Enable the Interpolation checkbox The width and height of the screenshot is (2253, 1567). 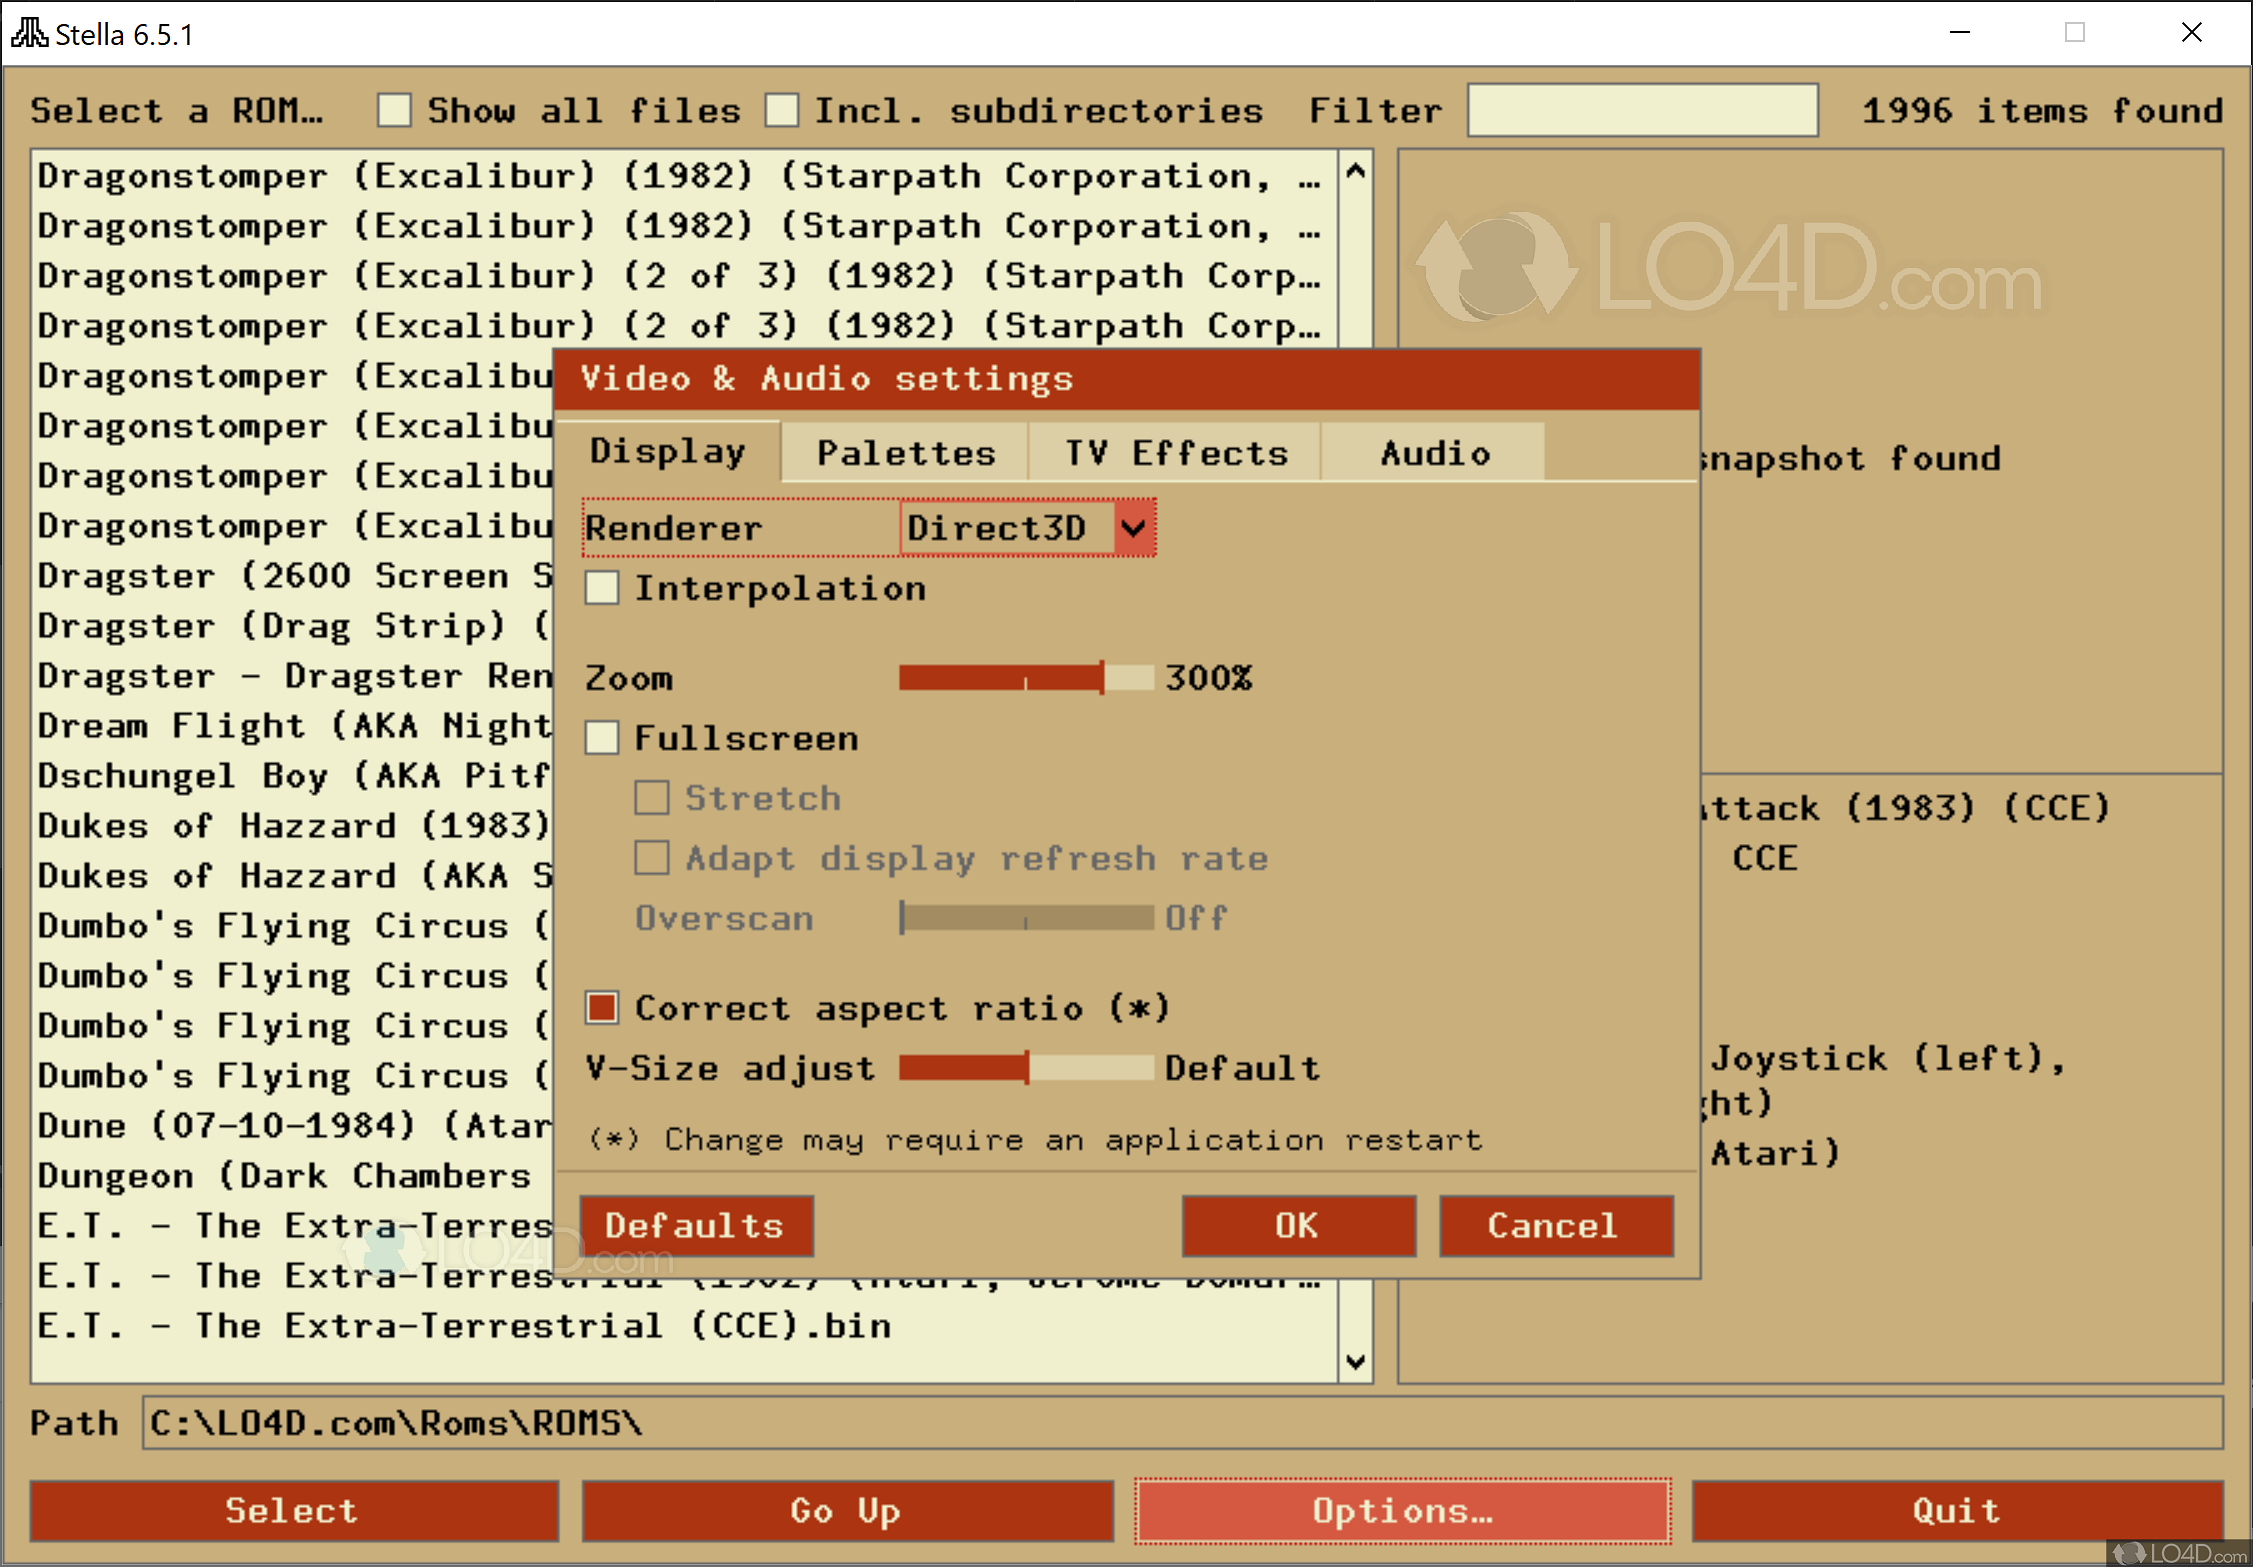pyautogui.click(x=602, y=588)
